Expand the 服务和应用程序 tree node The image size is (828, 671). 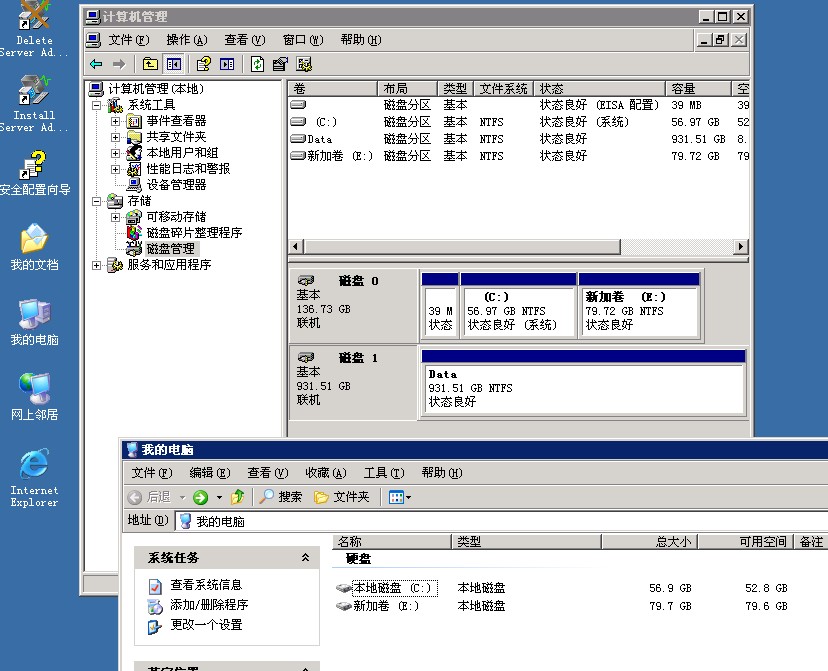coord(97,265)
